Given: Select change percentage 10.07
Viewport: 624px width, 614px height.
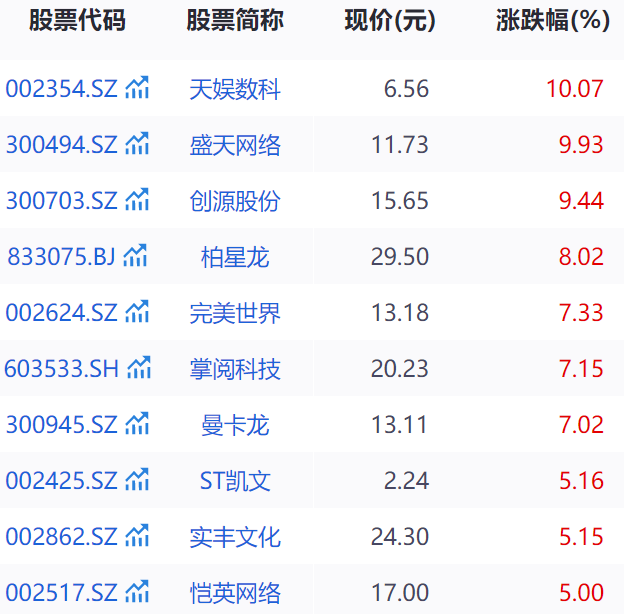Looking at the screenshot, I should [575, 88].
